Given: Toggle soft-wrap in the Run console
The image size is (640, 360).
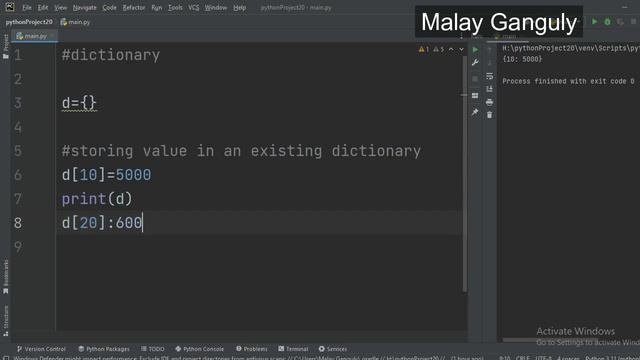Looking at the screenshot, I should 489,76.
